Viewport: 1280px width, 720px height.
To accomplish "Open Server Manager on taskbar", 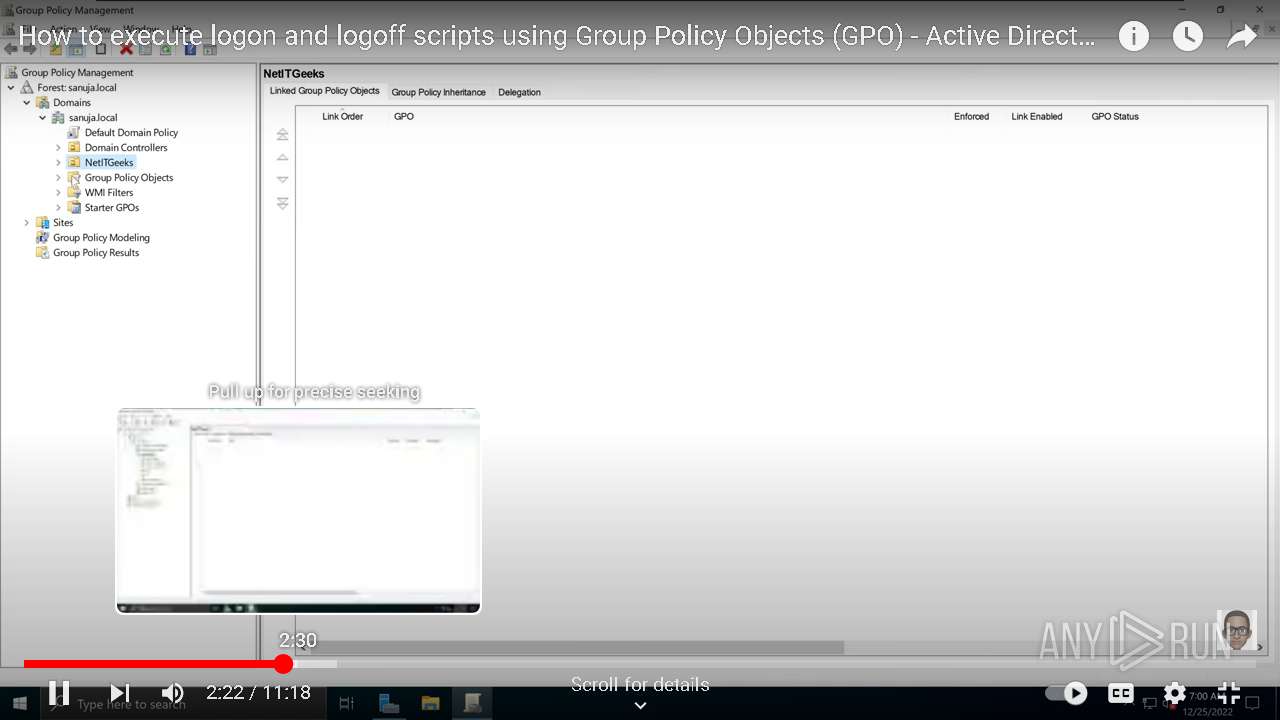I will 389,704.
